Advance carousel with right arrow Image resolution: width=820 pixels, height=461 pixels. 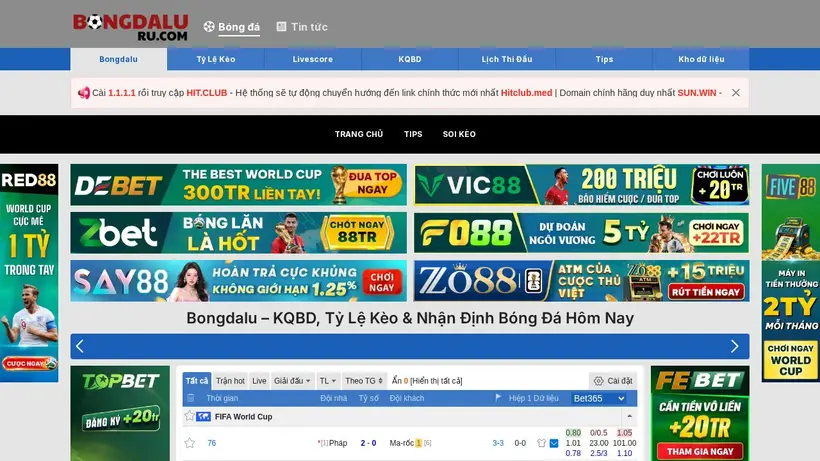pyautogui.click(x=735, y=346)
